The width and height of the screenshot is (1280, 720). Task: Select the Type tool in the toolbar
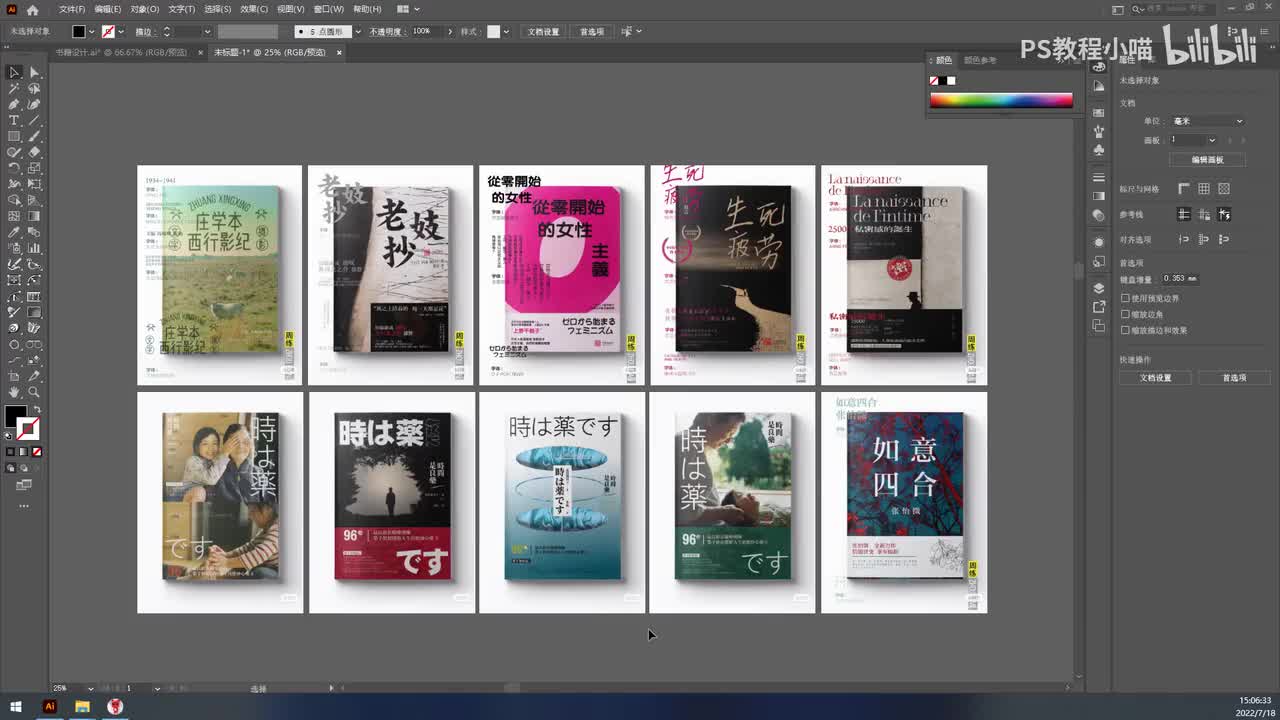14,120
